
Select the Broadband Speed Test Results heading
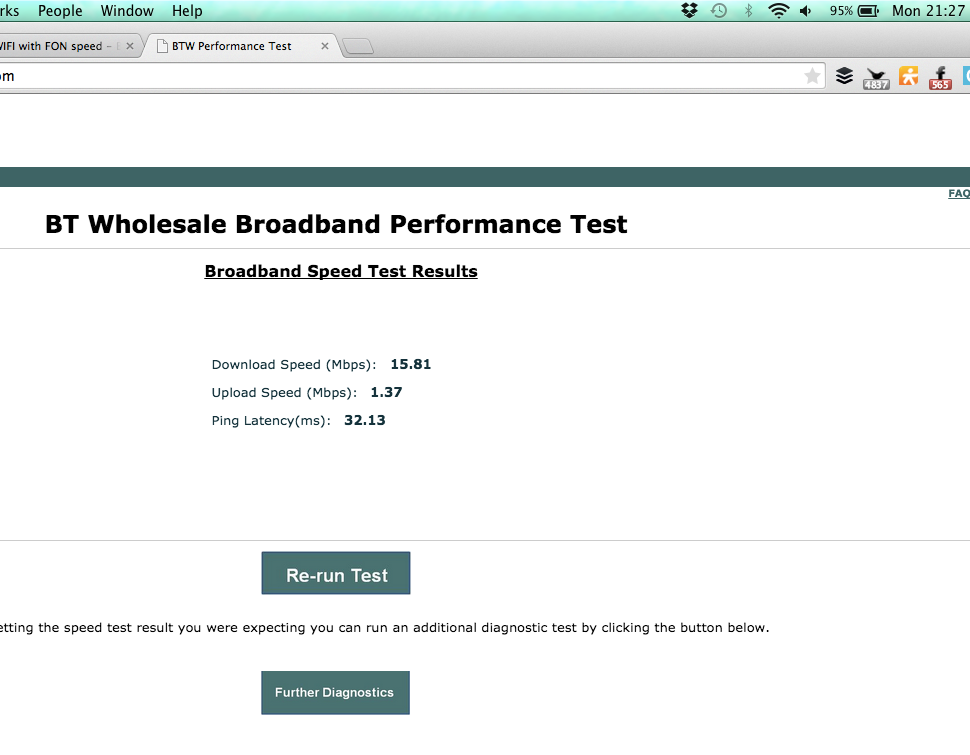(x=341, y=272)
